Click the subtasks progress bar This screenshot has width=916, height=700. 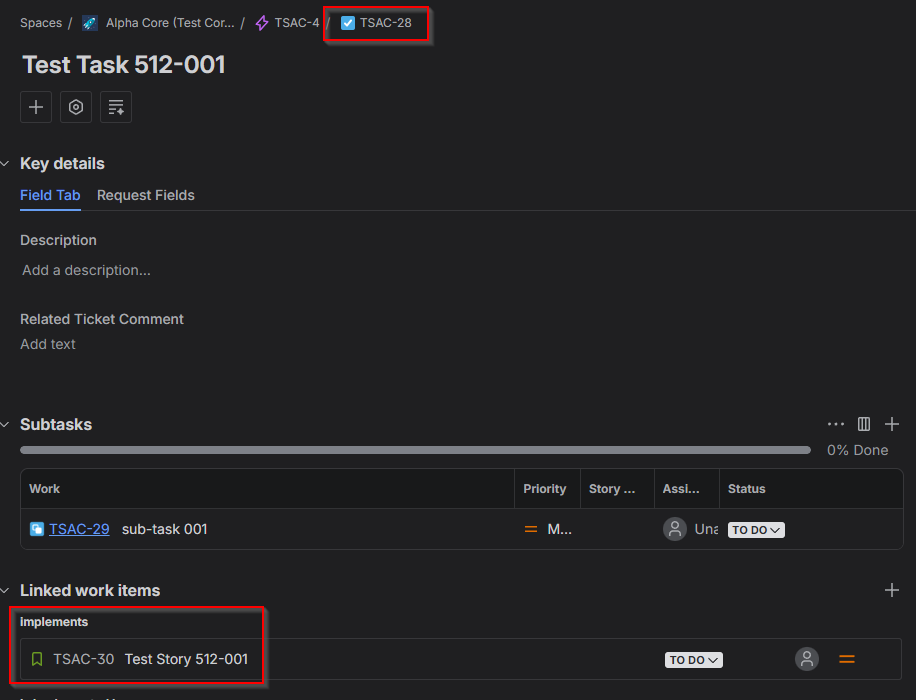[x=415, y=450]
